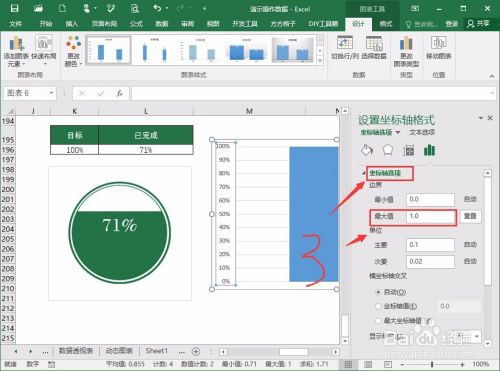Switch to the 开始 ribbon tab
The height and width of the screenshot is (371, 500).
(46, 24)
